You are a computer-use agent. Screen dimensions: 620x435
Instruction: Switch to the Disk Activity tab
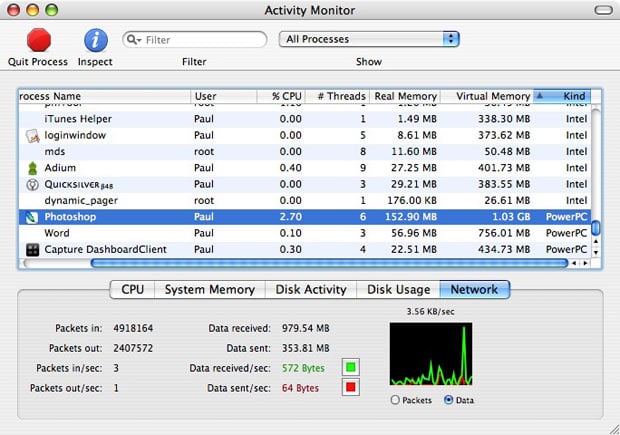[311, 289]
